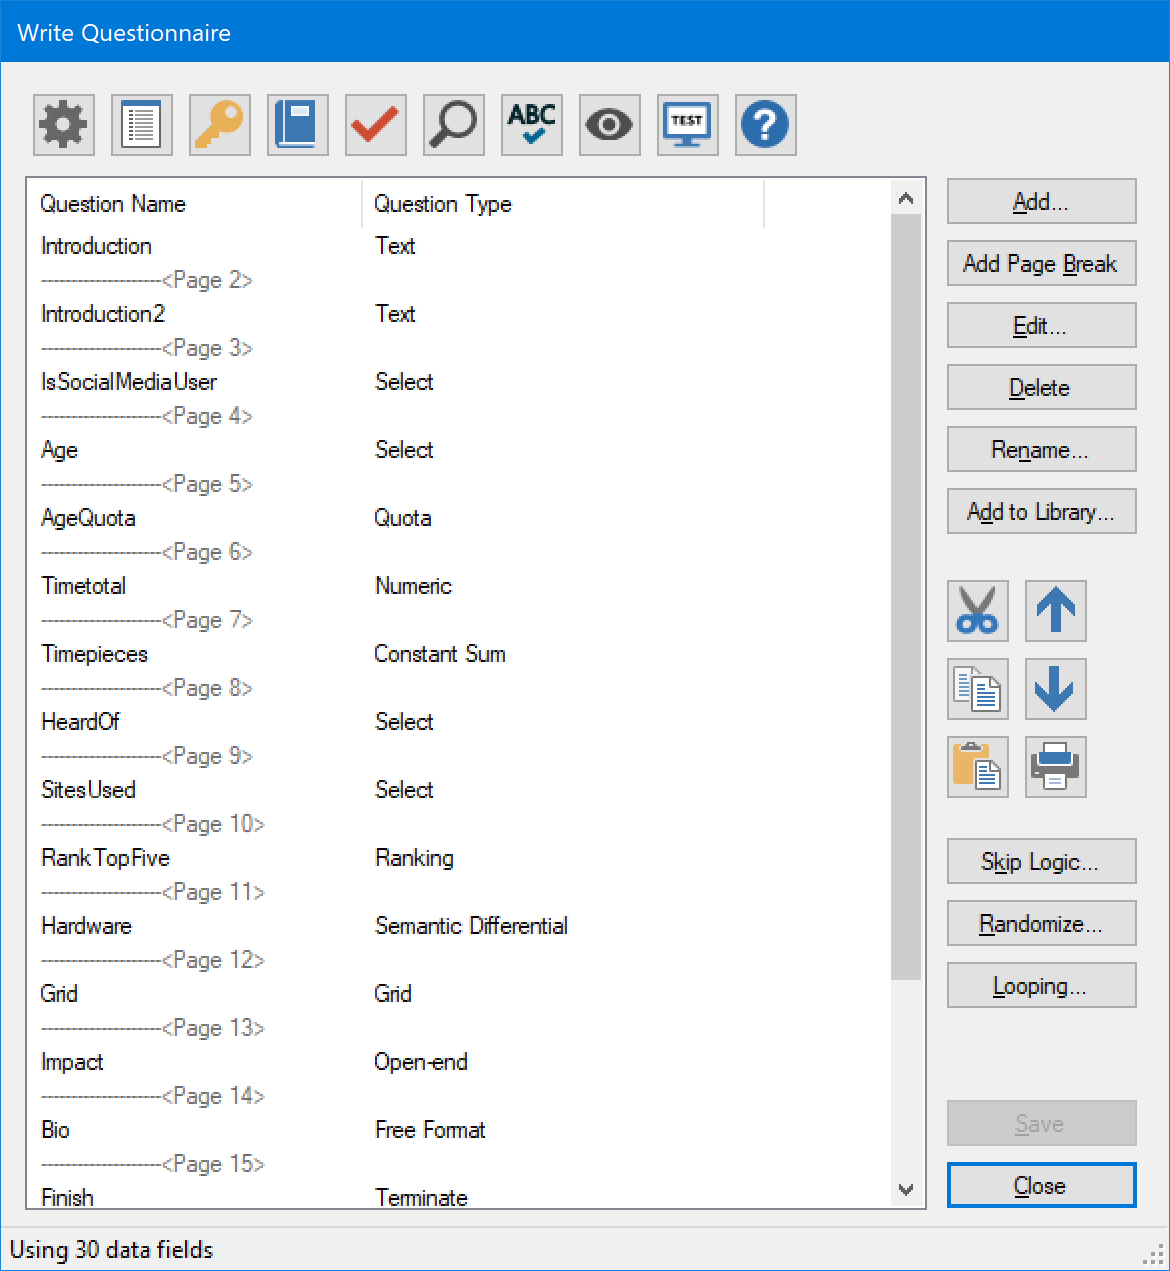1170x1271 pixels.
Task: Cut selected question using scissors icon
Action: coord(978,611)
